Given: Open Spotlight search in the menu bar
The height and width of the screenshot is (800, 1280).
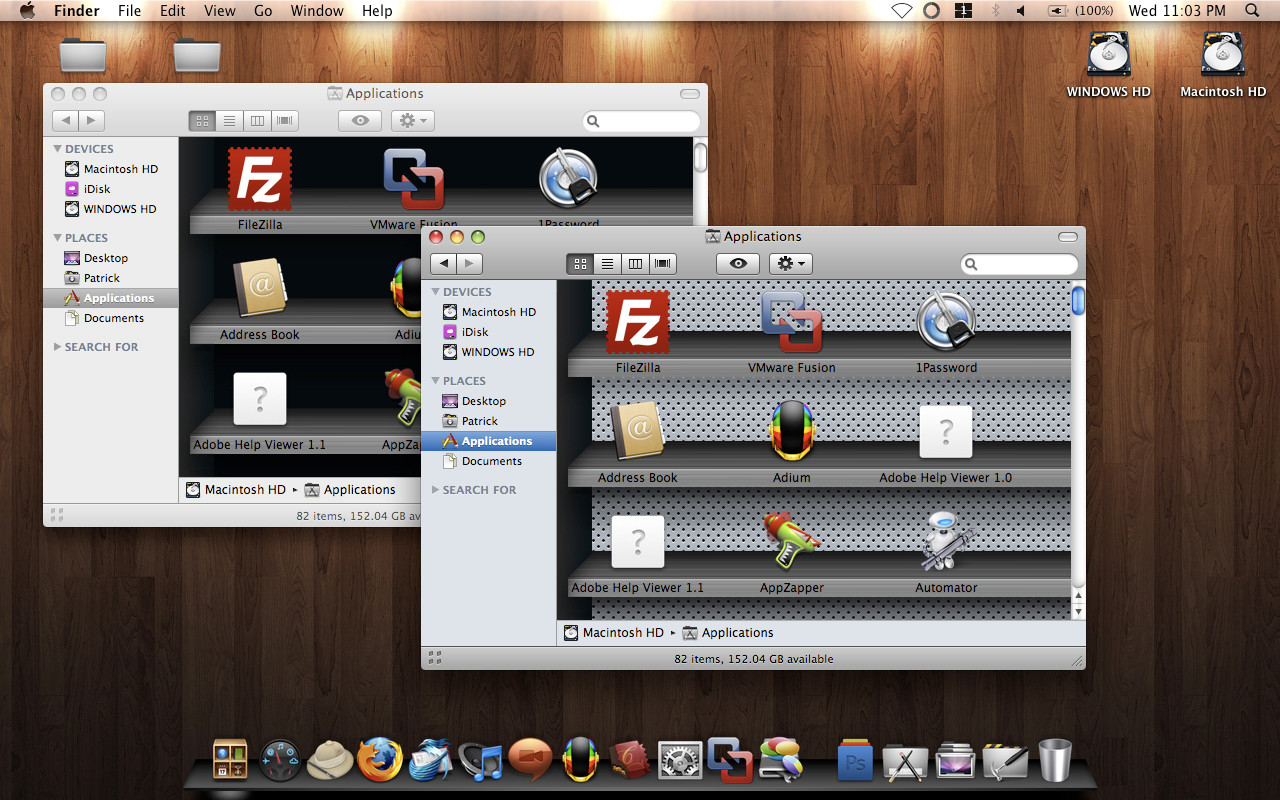Looking at the screenshot, I should [x=1252, y=11].
